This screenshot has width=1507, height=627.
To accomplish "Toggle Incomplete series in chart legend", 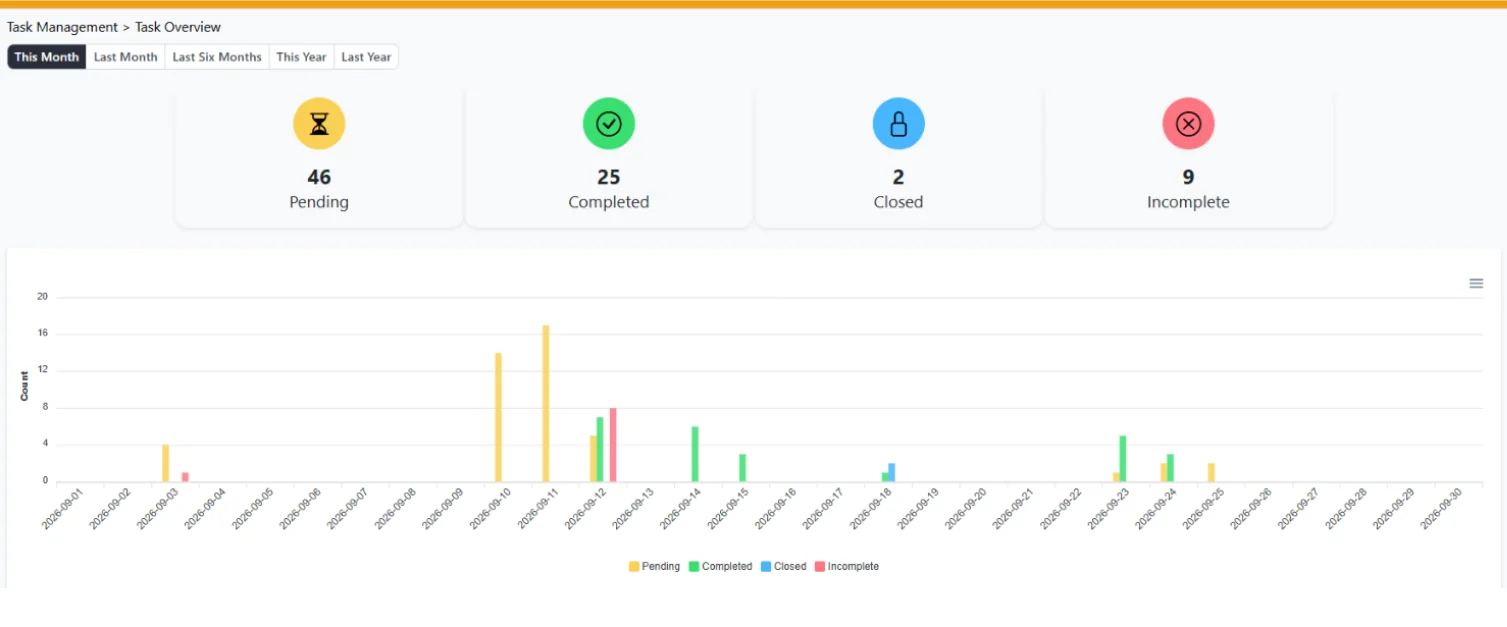I will pos(847,566).
